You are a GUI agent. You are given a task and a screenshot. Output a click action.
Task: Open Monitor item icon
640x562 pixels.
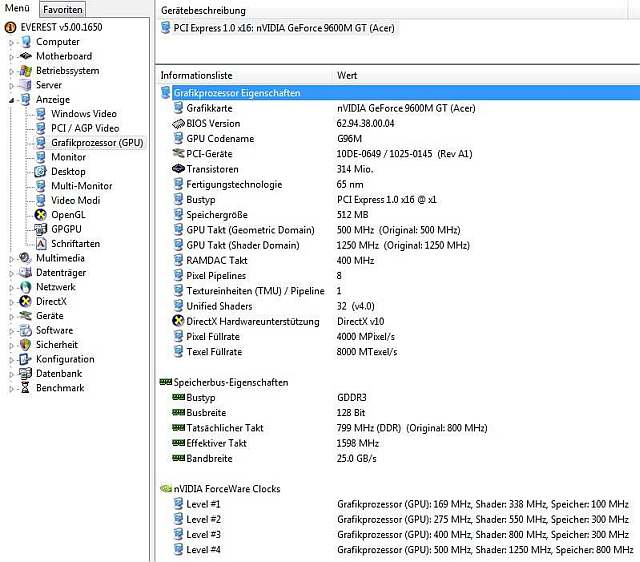[40, 157]
